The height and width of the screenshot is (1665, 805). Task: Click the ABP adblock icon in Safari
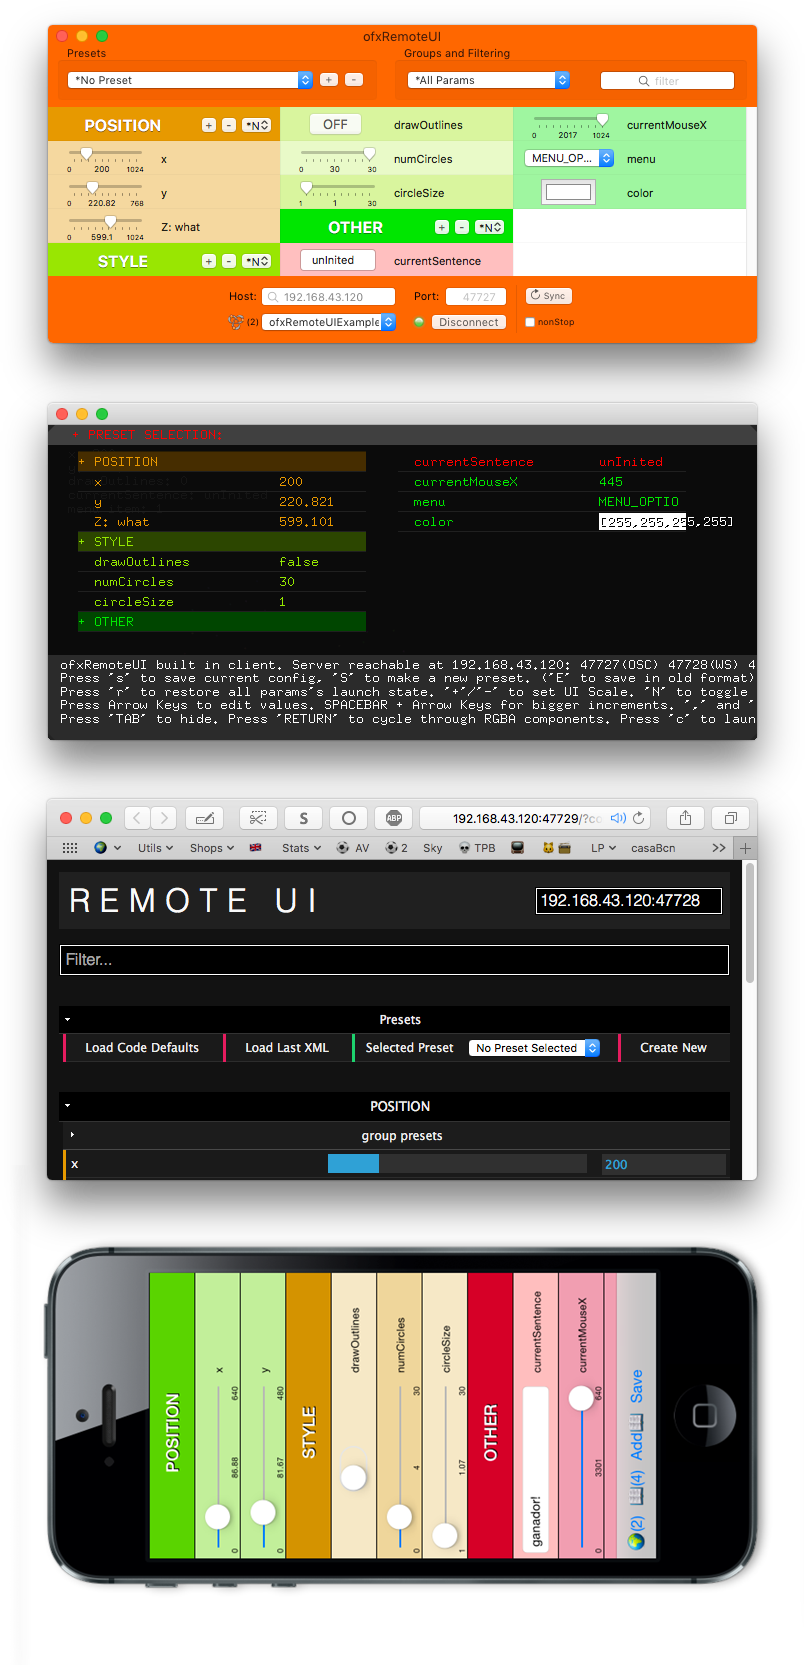coord(394,818)
